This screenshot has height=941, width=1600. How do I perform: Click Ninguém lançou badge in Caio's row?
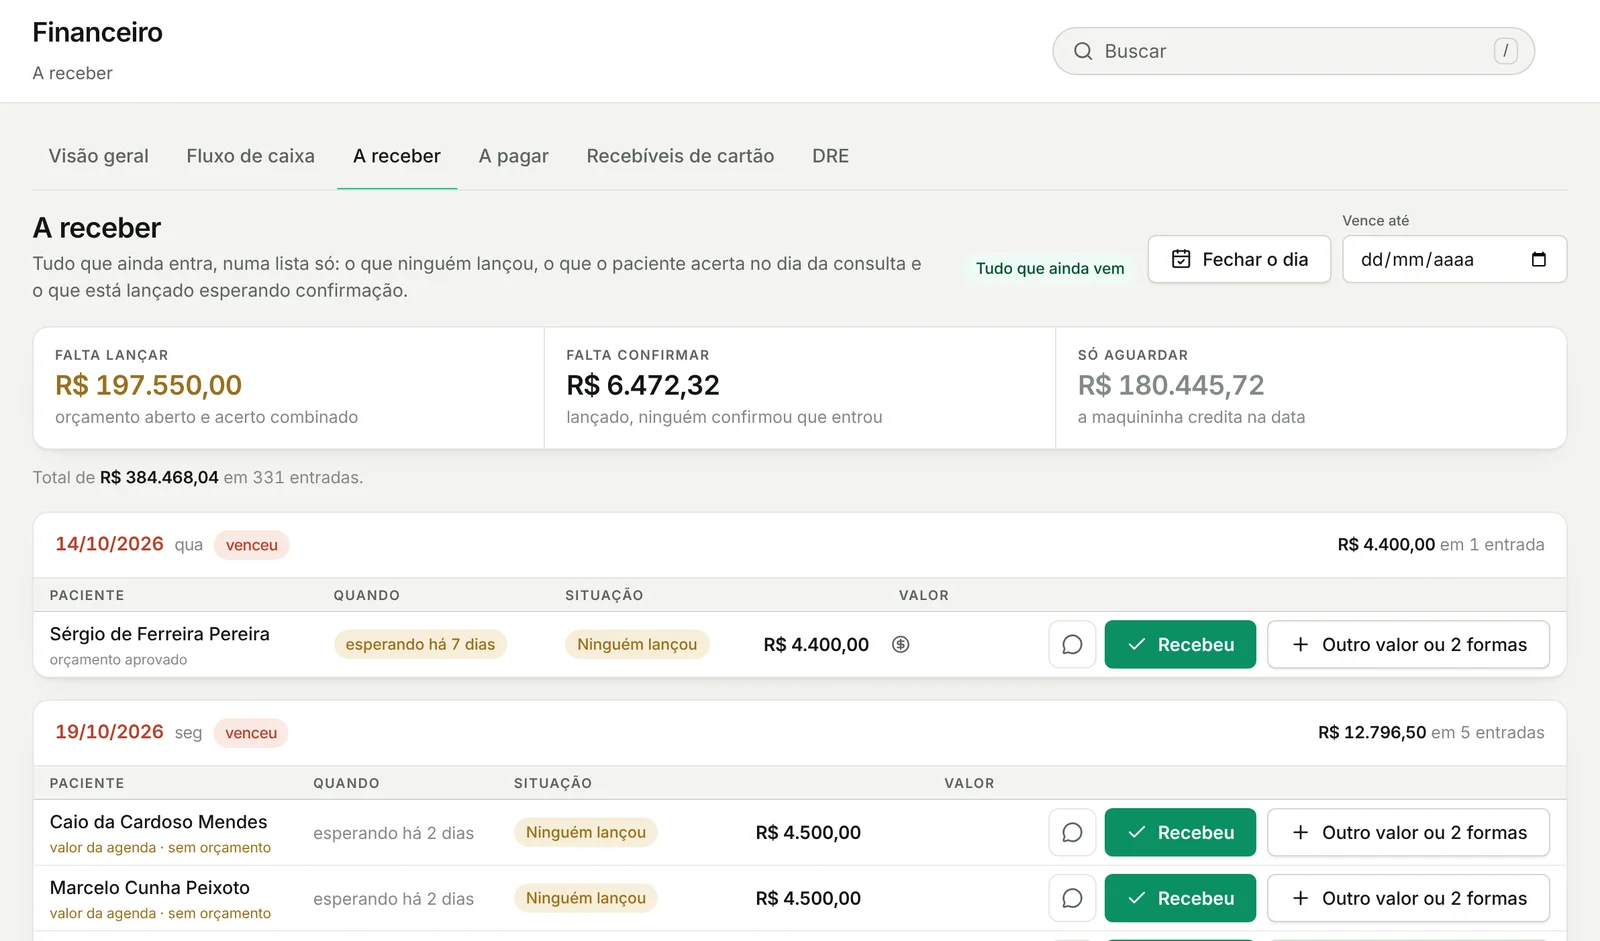[x=586, y=833]
